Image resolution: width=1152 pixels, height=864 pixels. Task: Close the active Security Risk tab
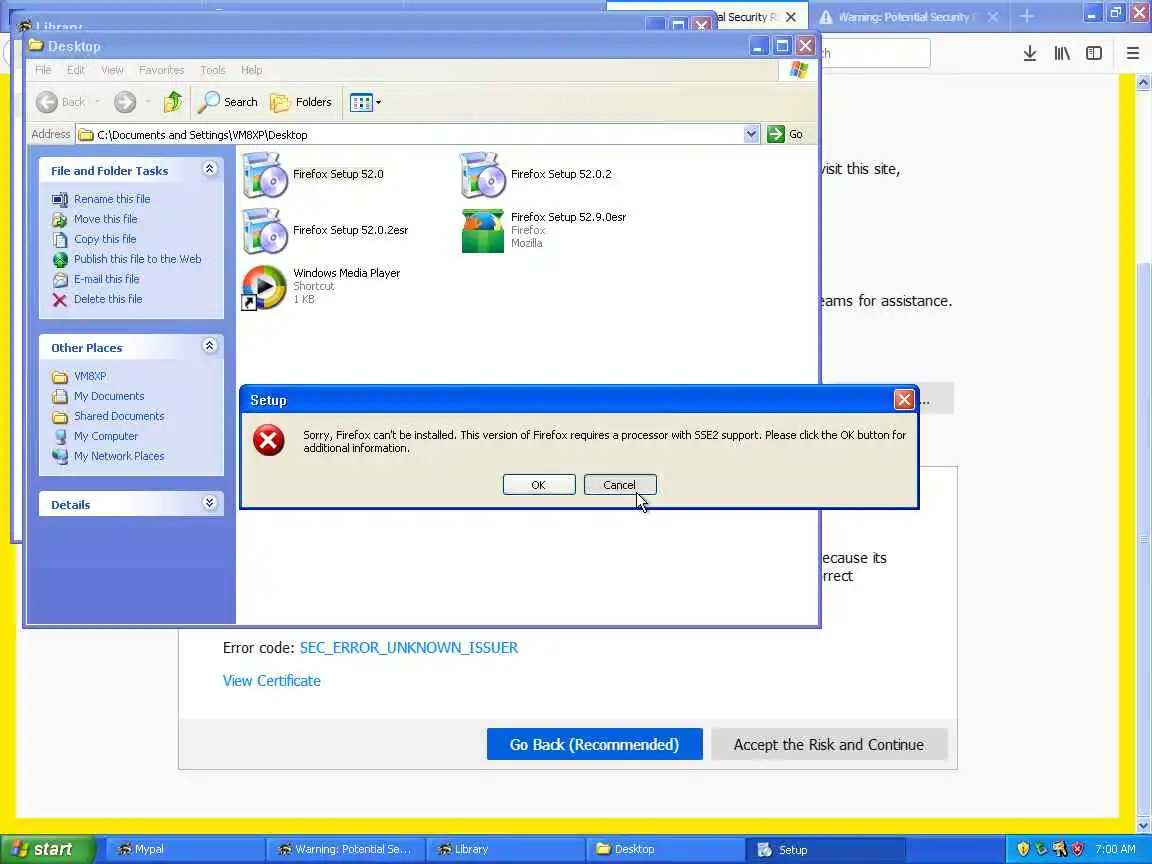pyautogui.click(x=791, y=17)
